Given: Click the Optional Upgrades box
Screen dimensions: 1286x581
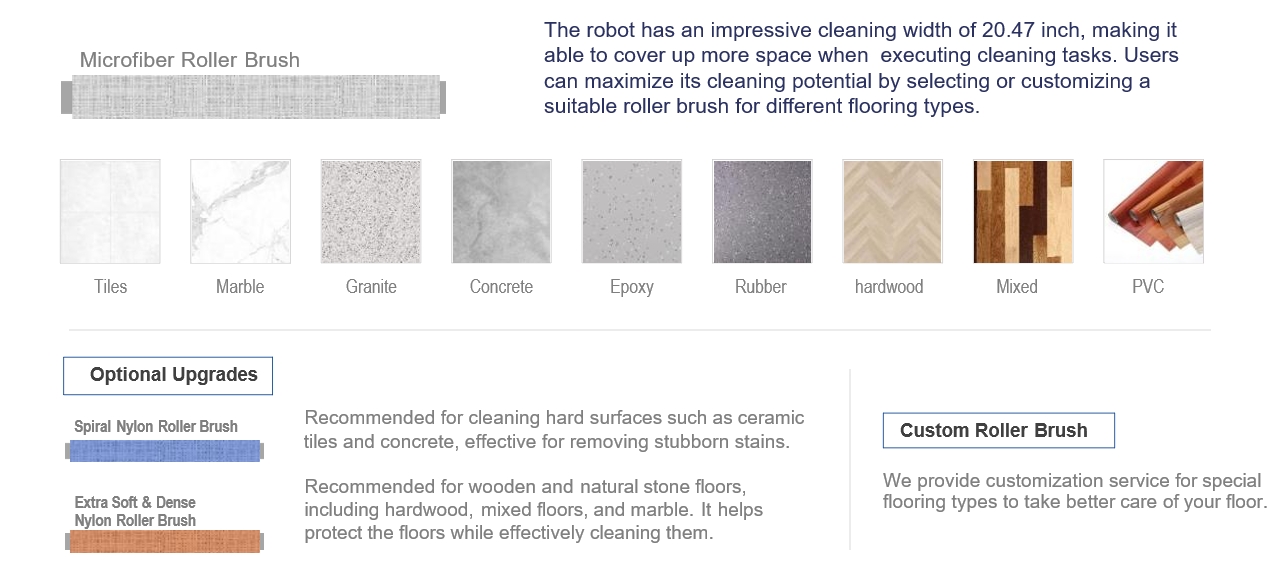Looking at the screenshot, I should click(168, 375).
